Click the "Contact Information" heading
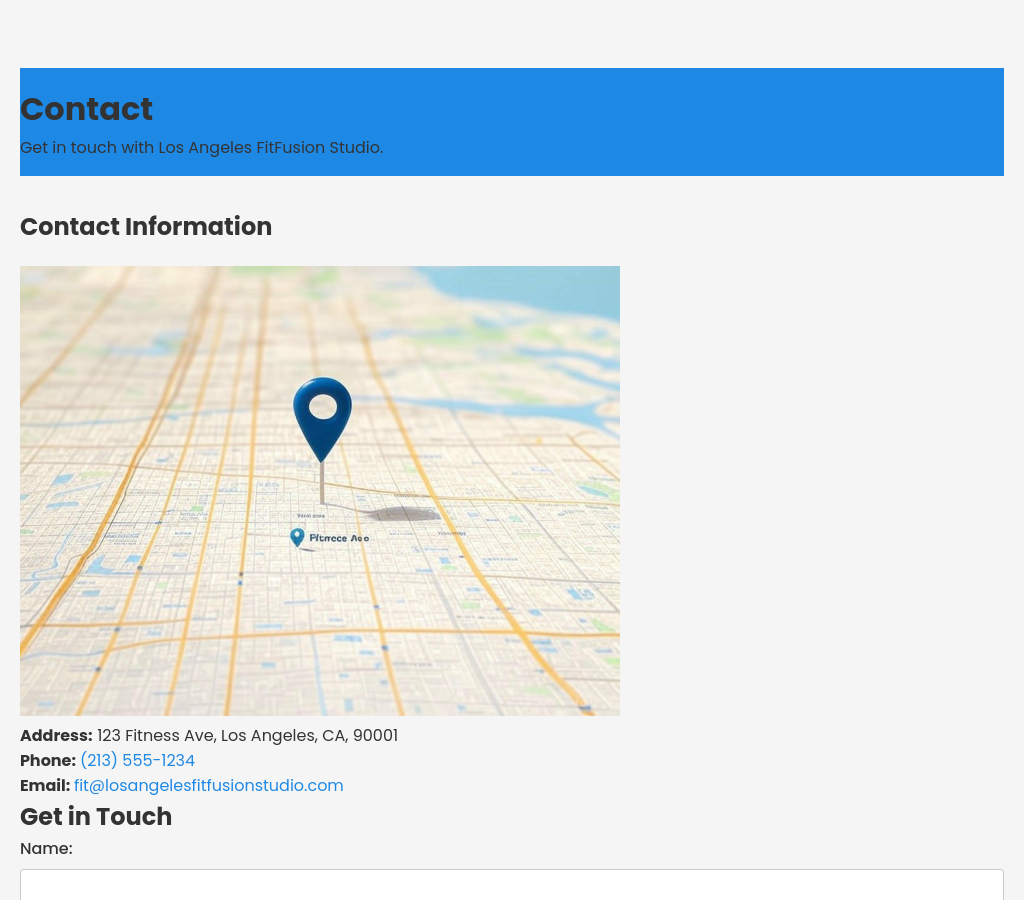Image resolution: width=1024 pixels, height=900 pixels. 146,227
